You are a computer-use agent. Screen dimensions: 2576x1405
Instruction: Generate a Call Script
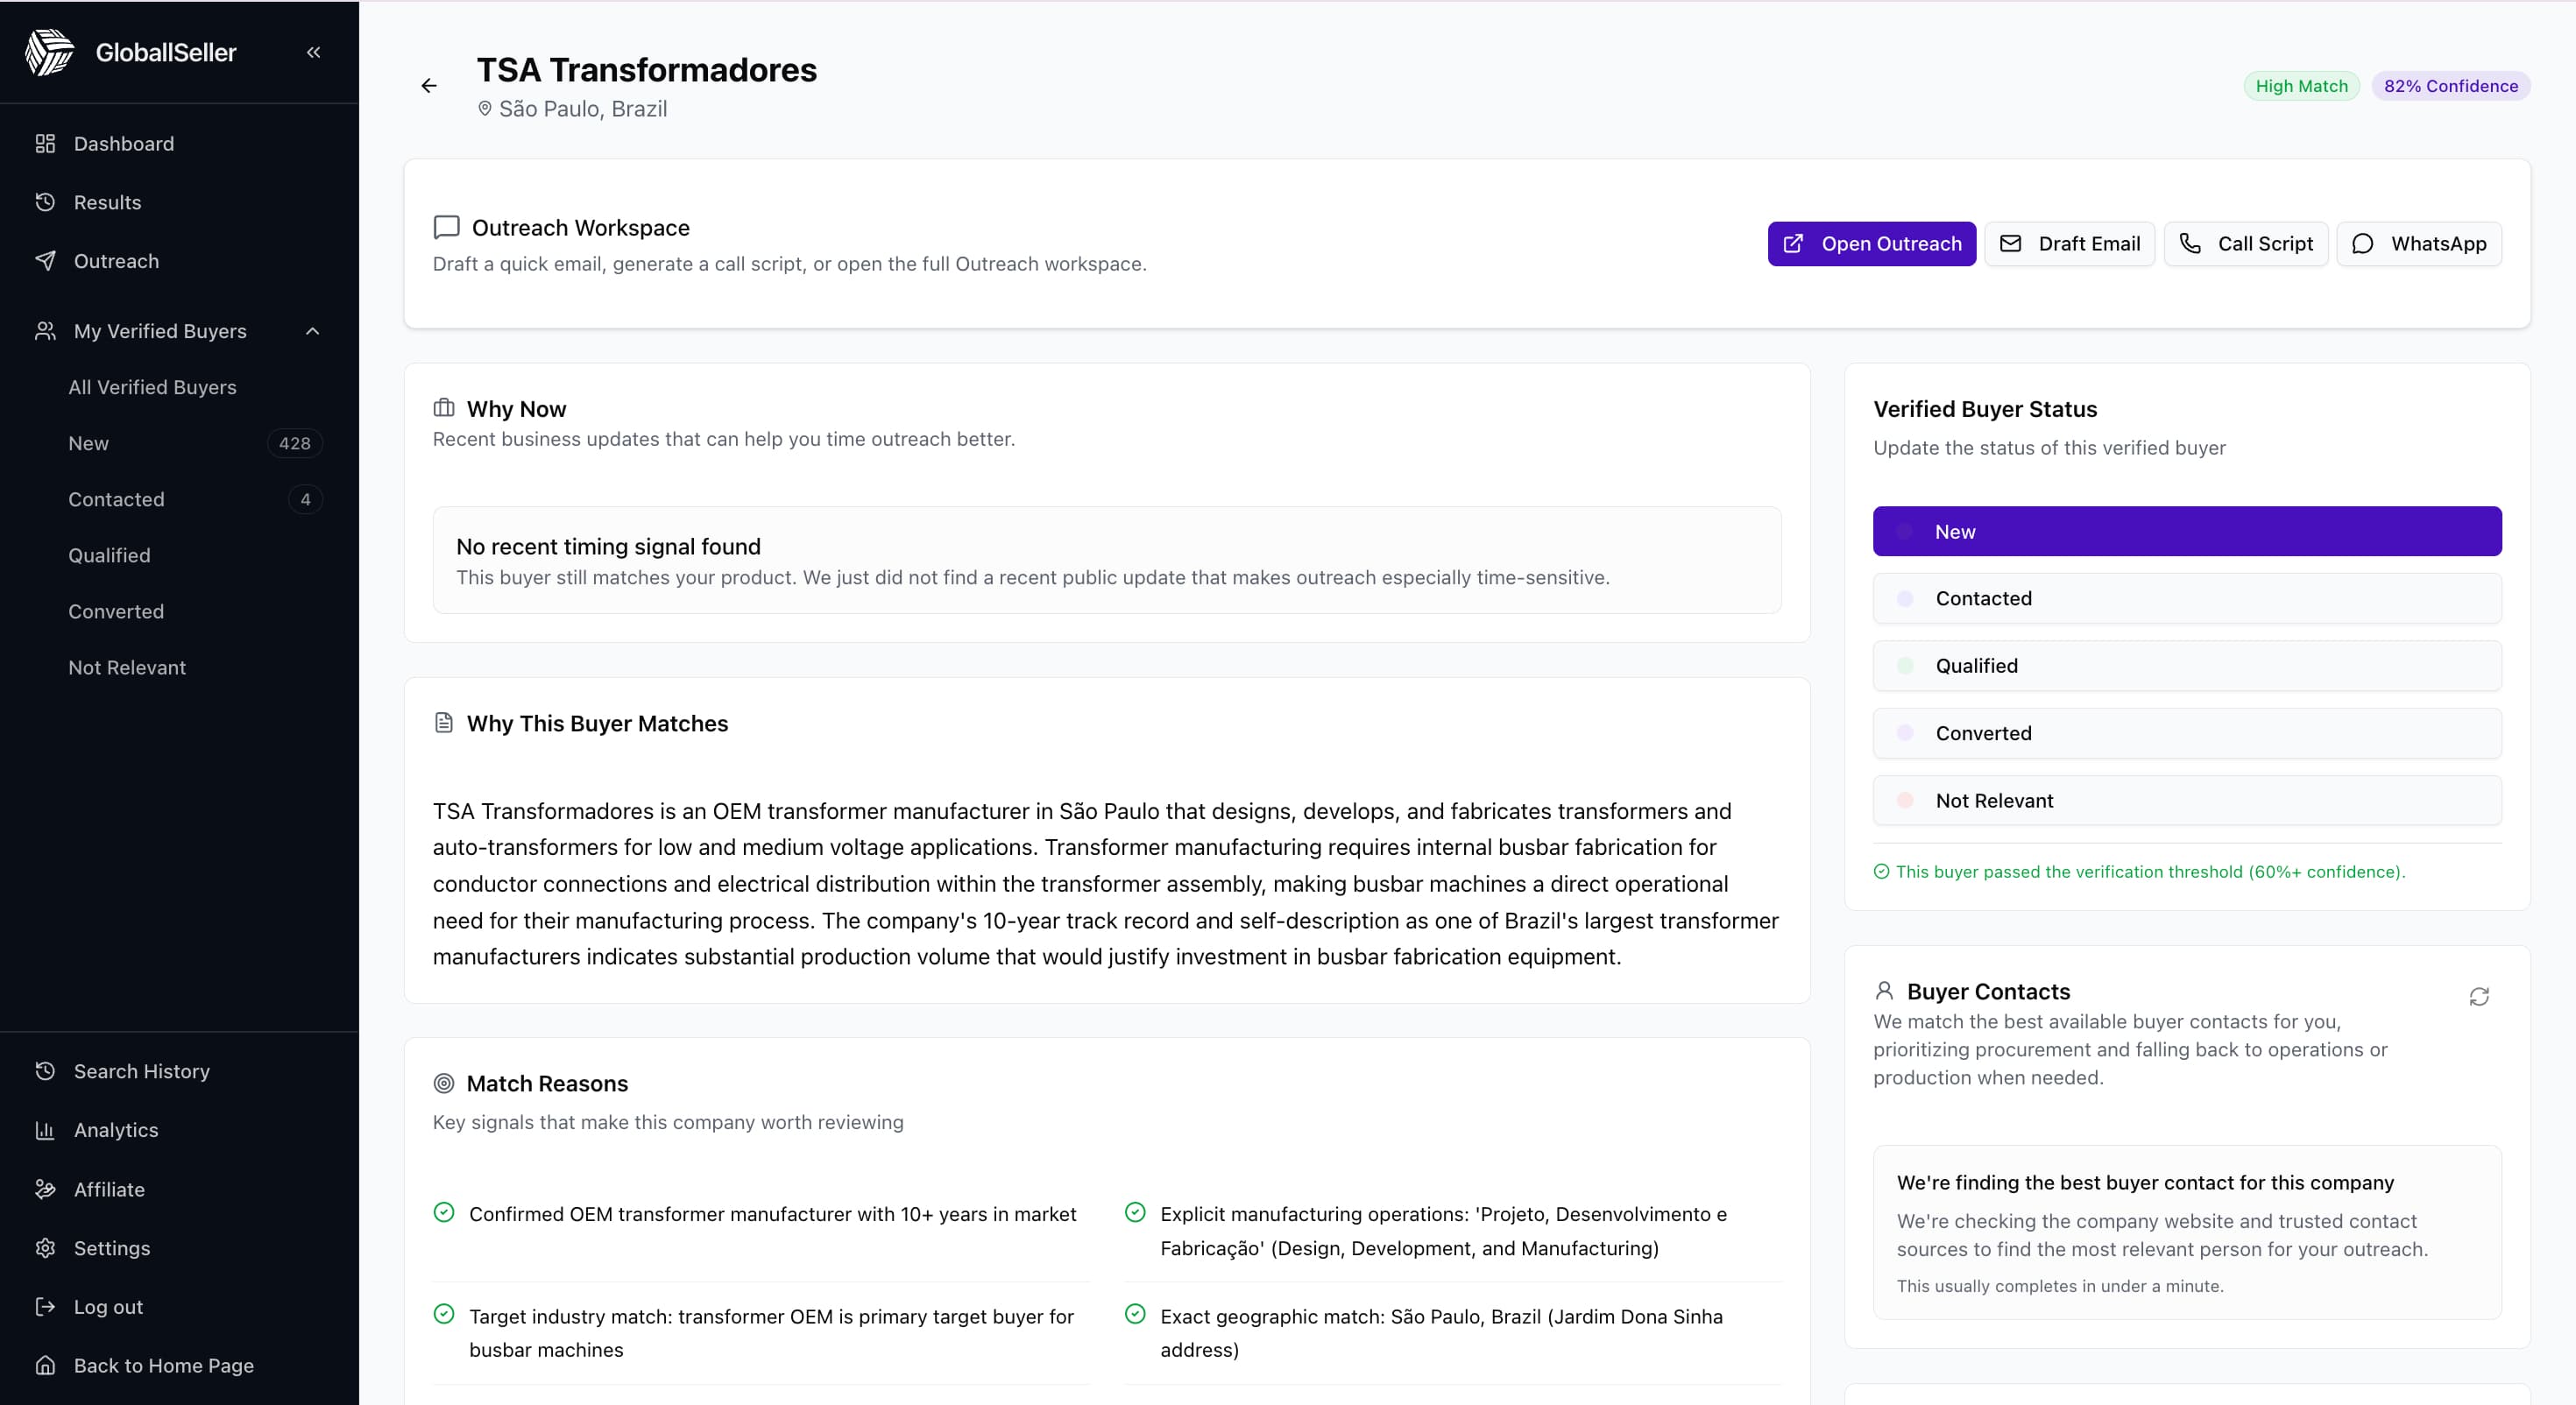pyautogui.click(x=2246, y=244)
